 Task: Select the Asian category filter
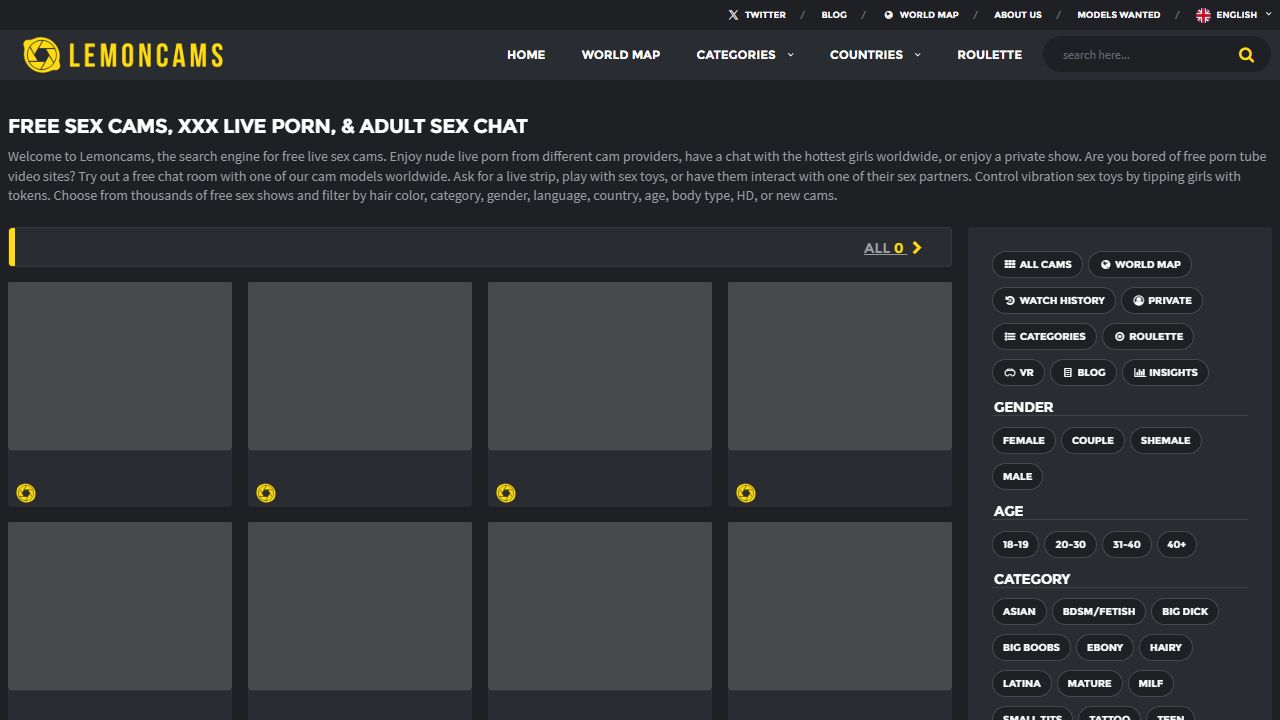[1019, 612]
